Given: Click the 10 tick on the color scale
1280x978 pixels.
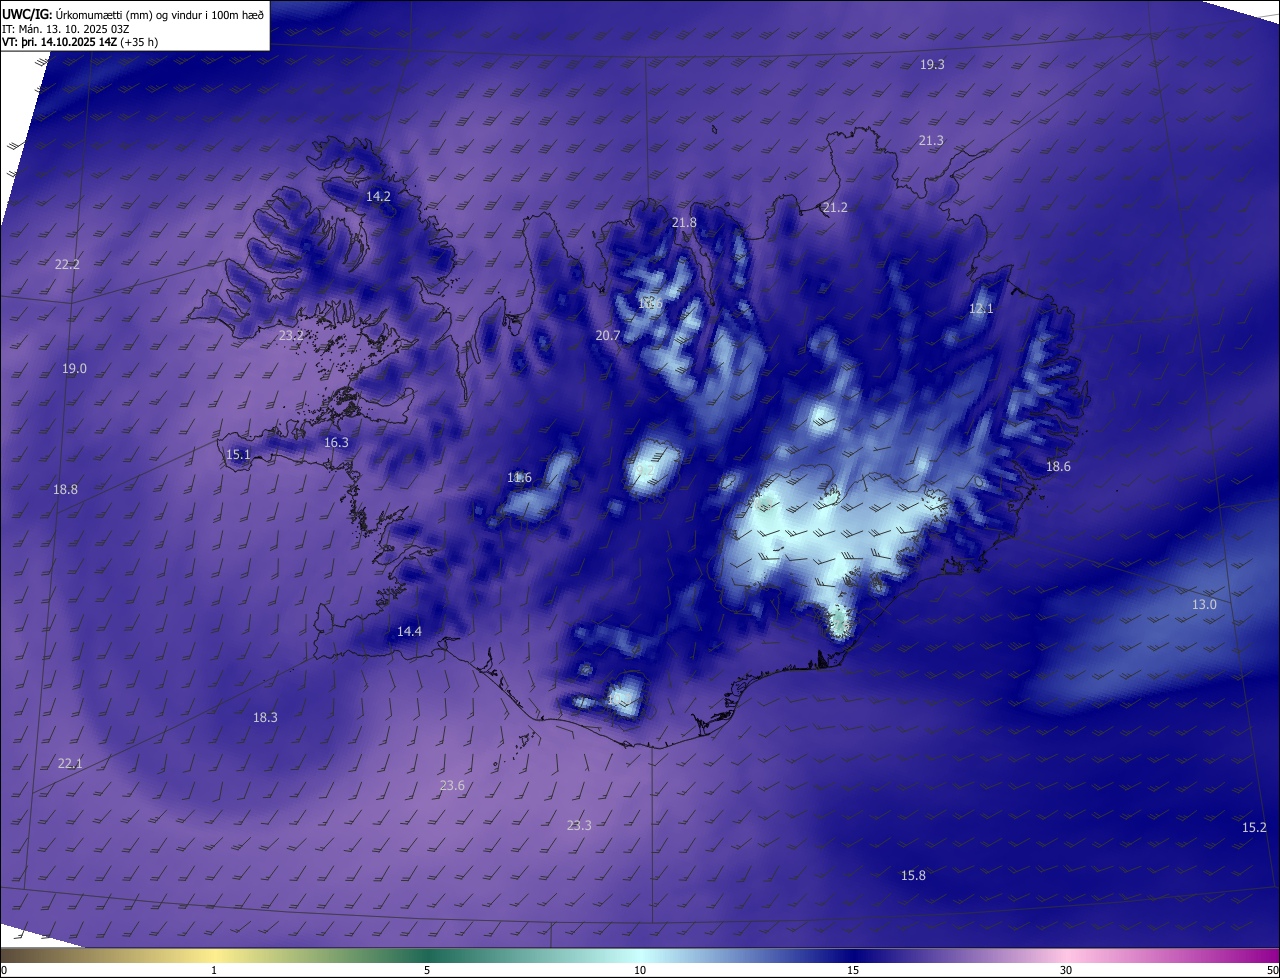Looking at the screenshot, I should tap(640, 970).
